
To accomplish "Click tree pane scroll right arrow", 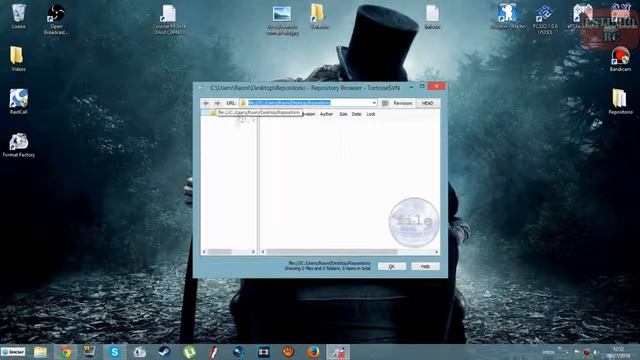I will (253, 252).
